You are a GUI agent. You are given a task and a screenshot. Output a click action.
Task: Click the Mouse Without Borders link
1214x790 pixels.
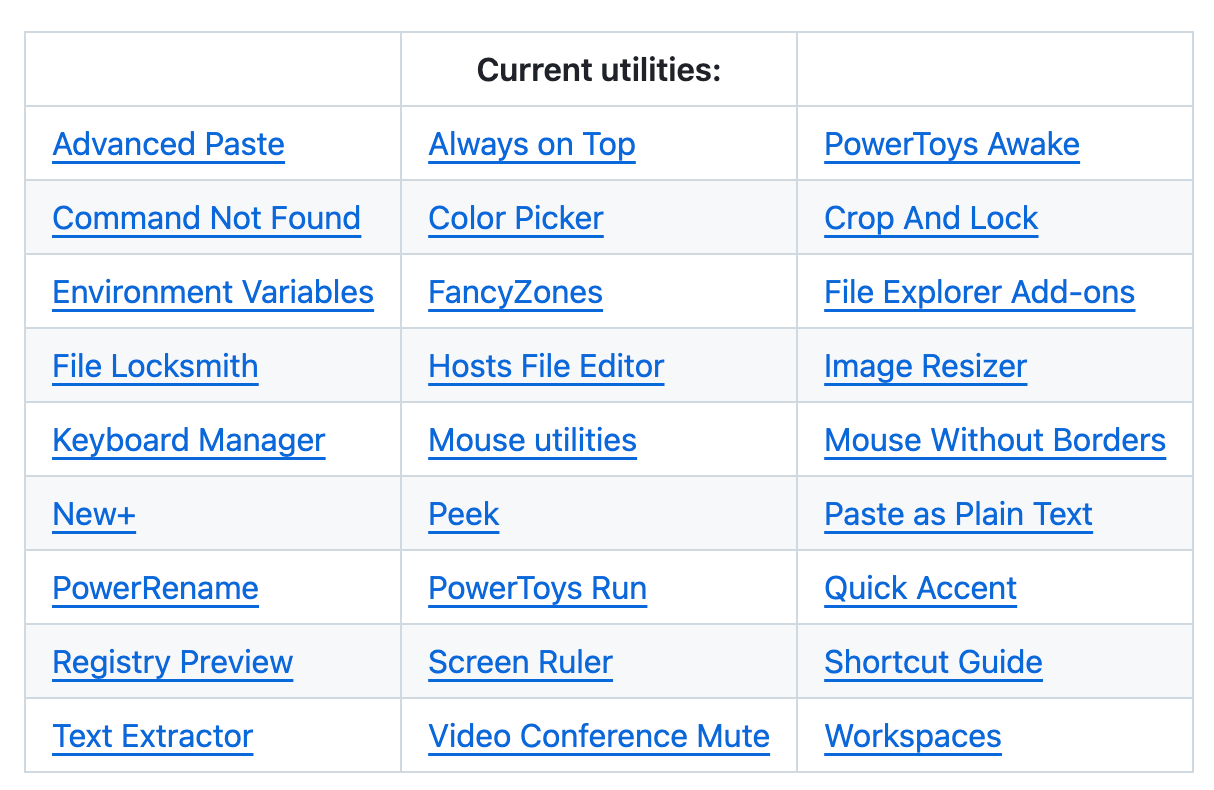pos(995,440)
